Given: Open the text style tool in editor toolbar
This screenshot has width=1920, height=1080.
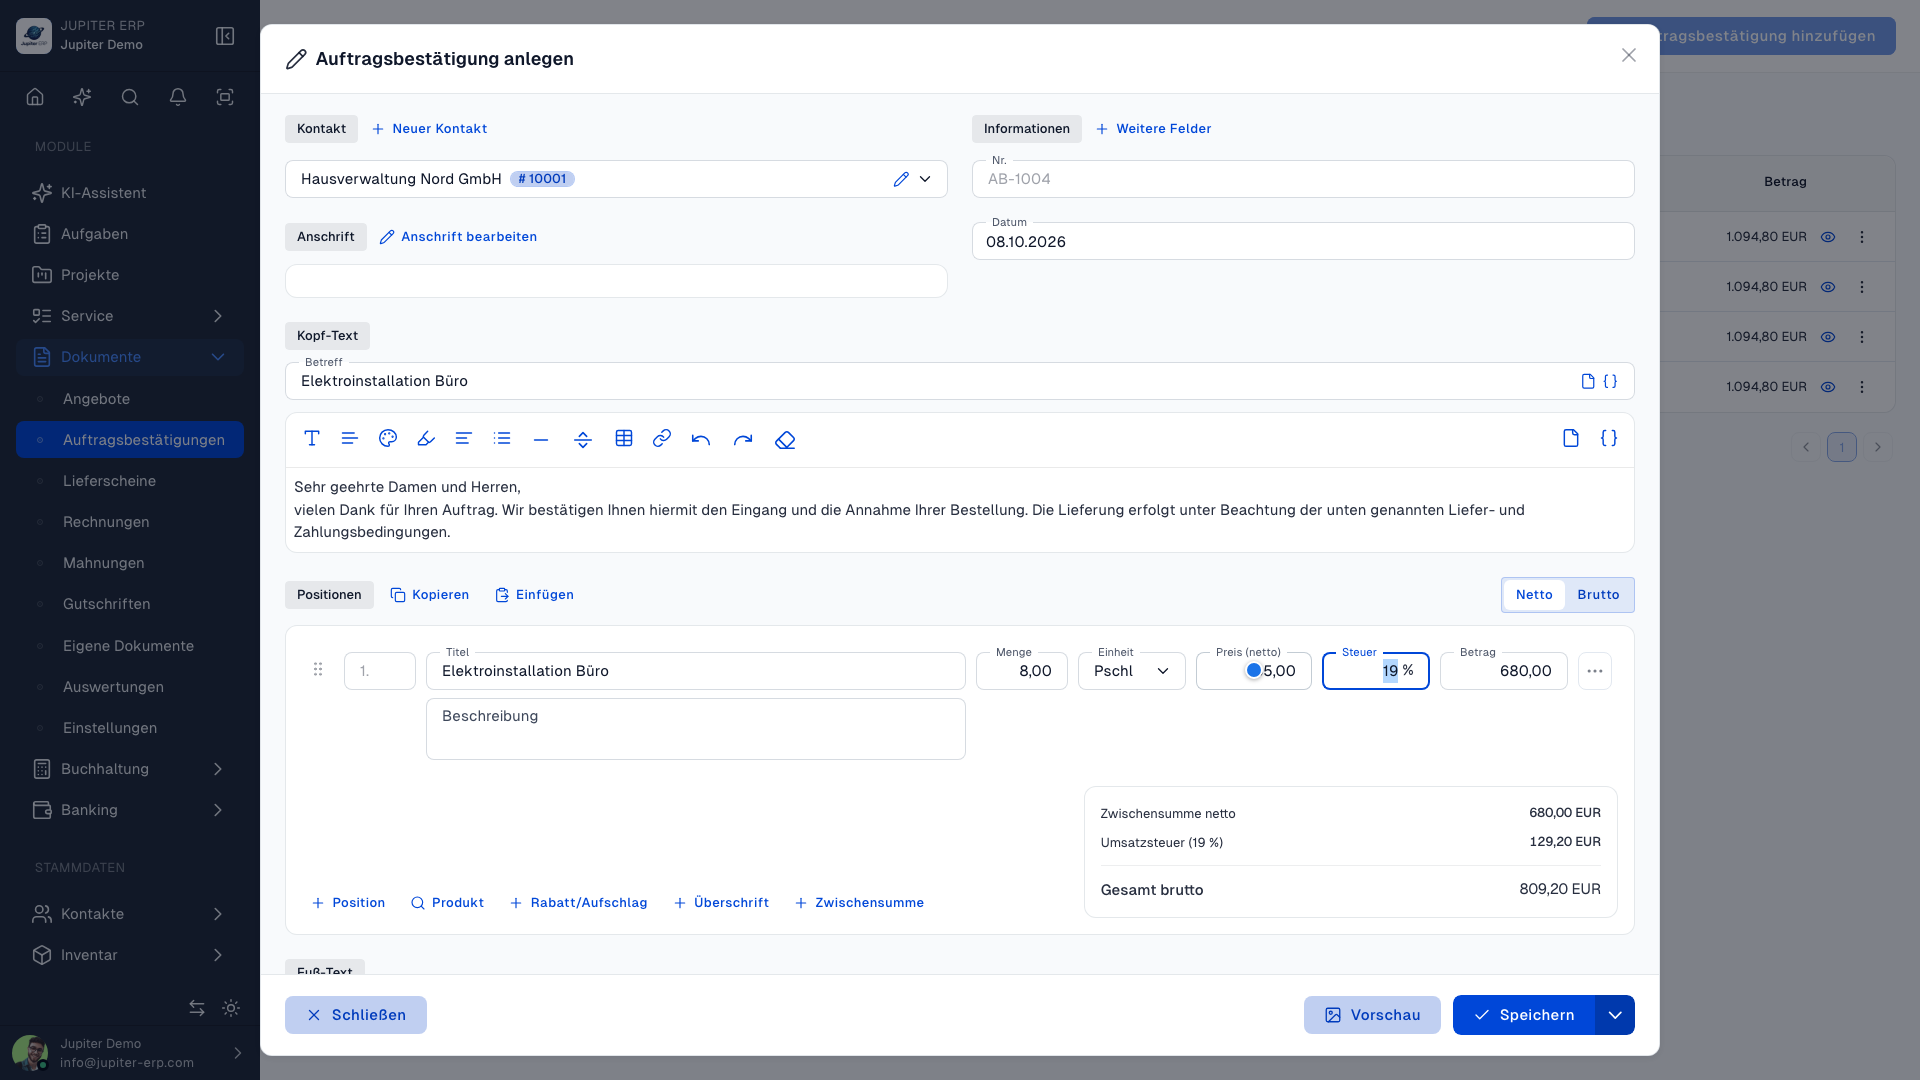Looking at the screenshot, I should [x=312, y=439].
